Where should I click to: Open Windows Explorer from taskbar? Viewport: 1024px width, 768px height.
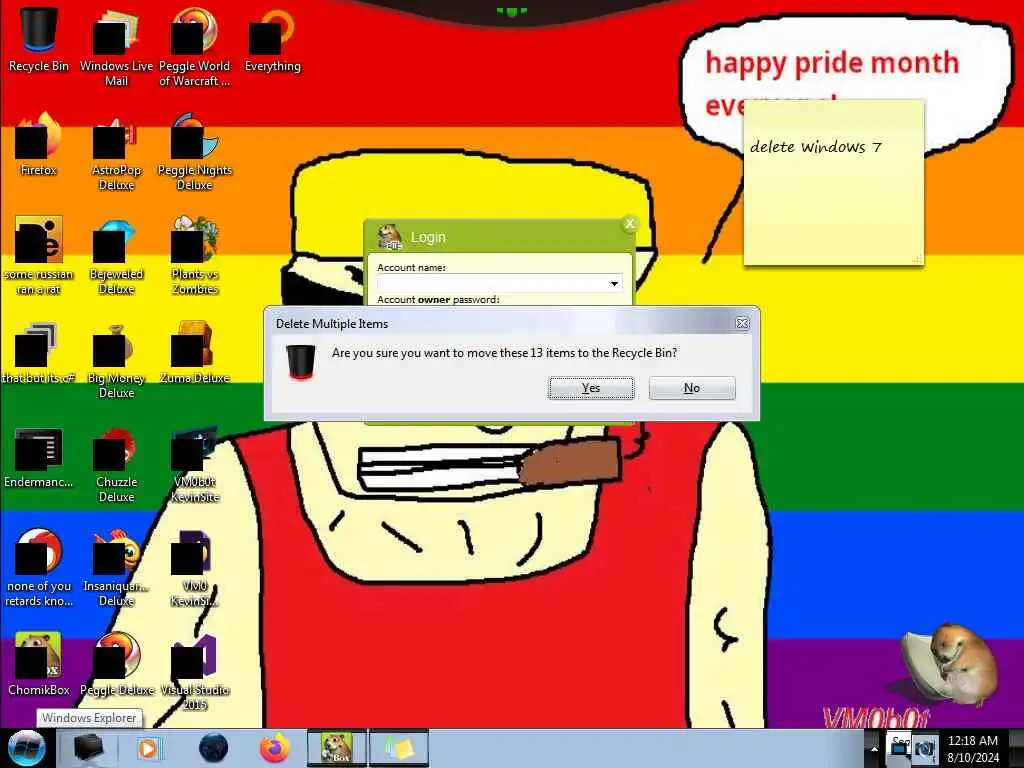[88, 748]
